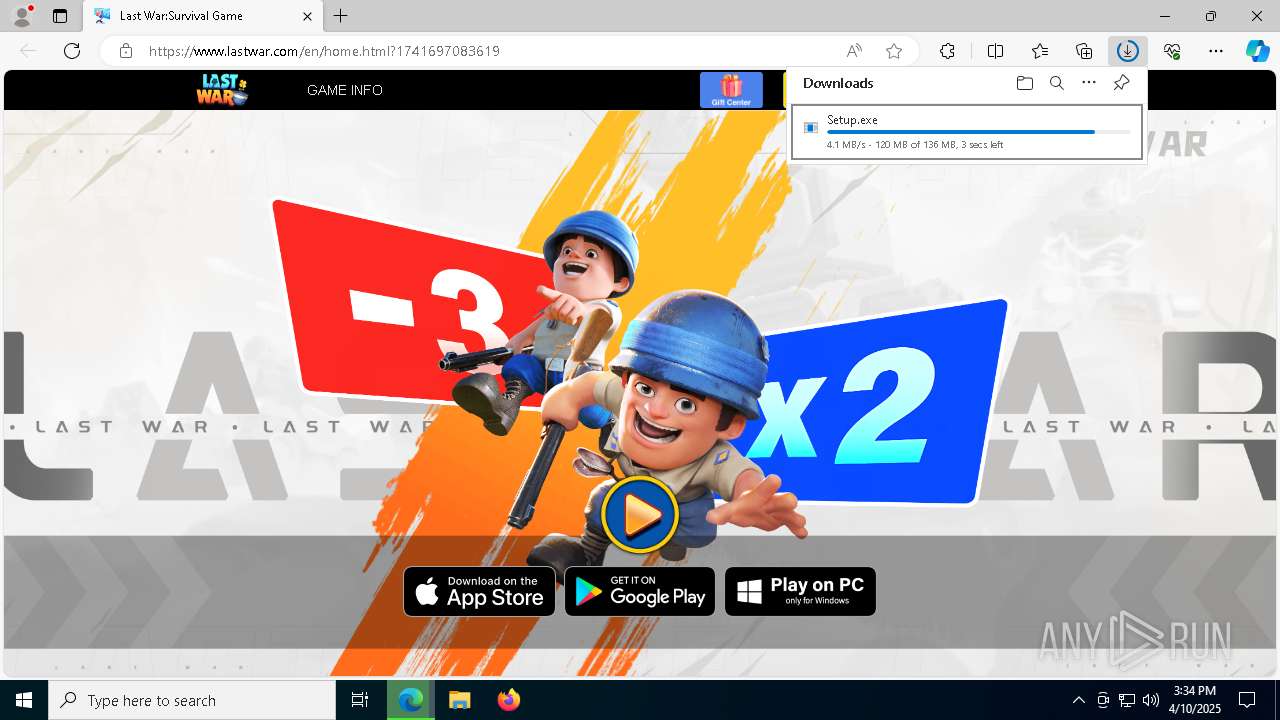Screen dimensions: 1280x720
Task: Open the Windows Start menu
Action: (24, 700)
